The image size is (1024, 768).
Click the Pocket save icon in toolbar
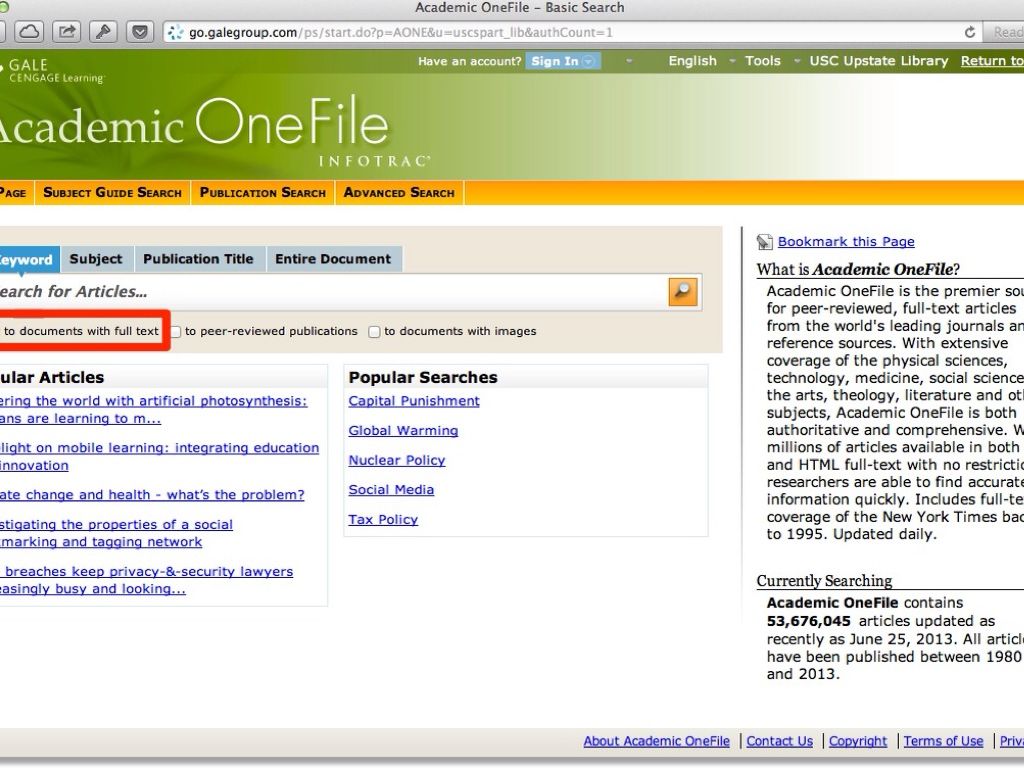[140, 32]
